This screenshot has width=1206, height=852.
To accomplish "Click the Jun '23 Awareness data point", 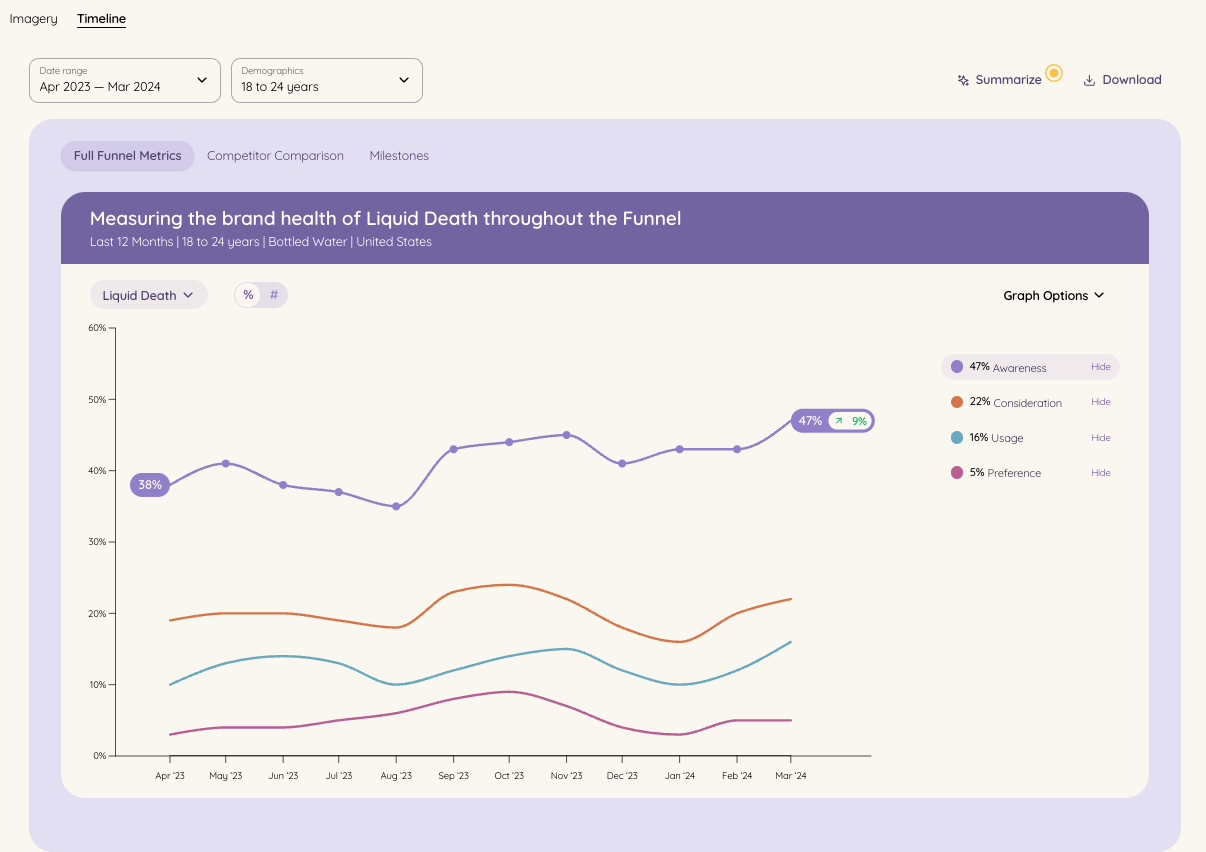I will click(x=283, y=485).
